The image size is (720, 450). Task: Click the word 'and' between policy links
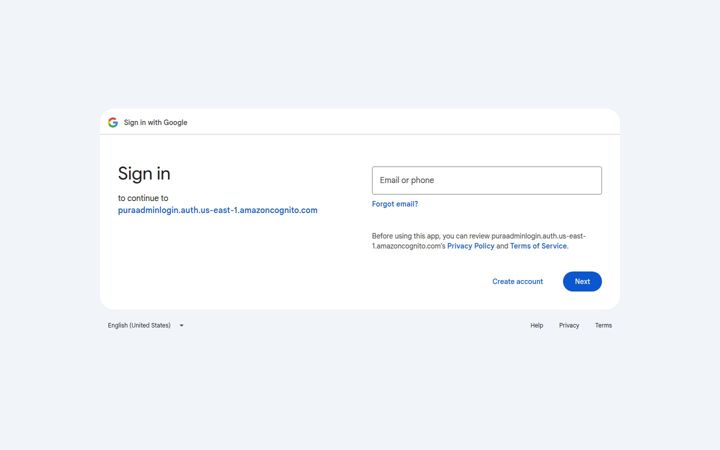point(502,246)
